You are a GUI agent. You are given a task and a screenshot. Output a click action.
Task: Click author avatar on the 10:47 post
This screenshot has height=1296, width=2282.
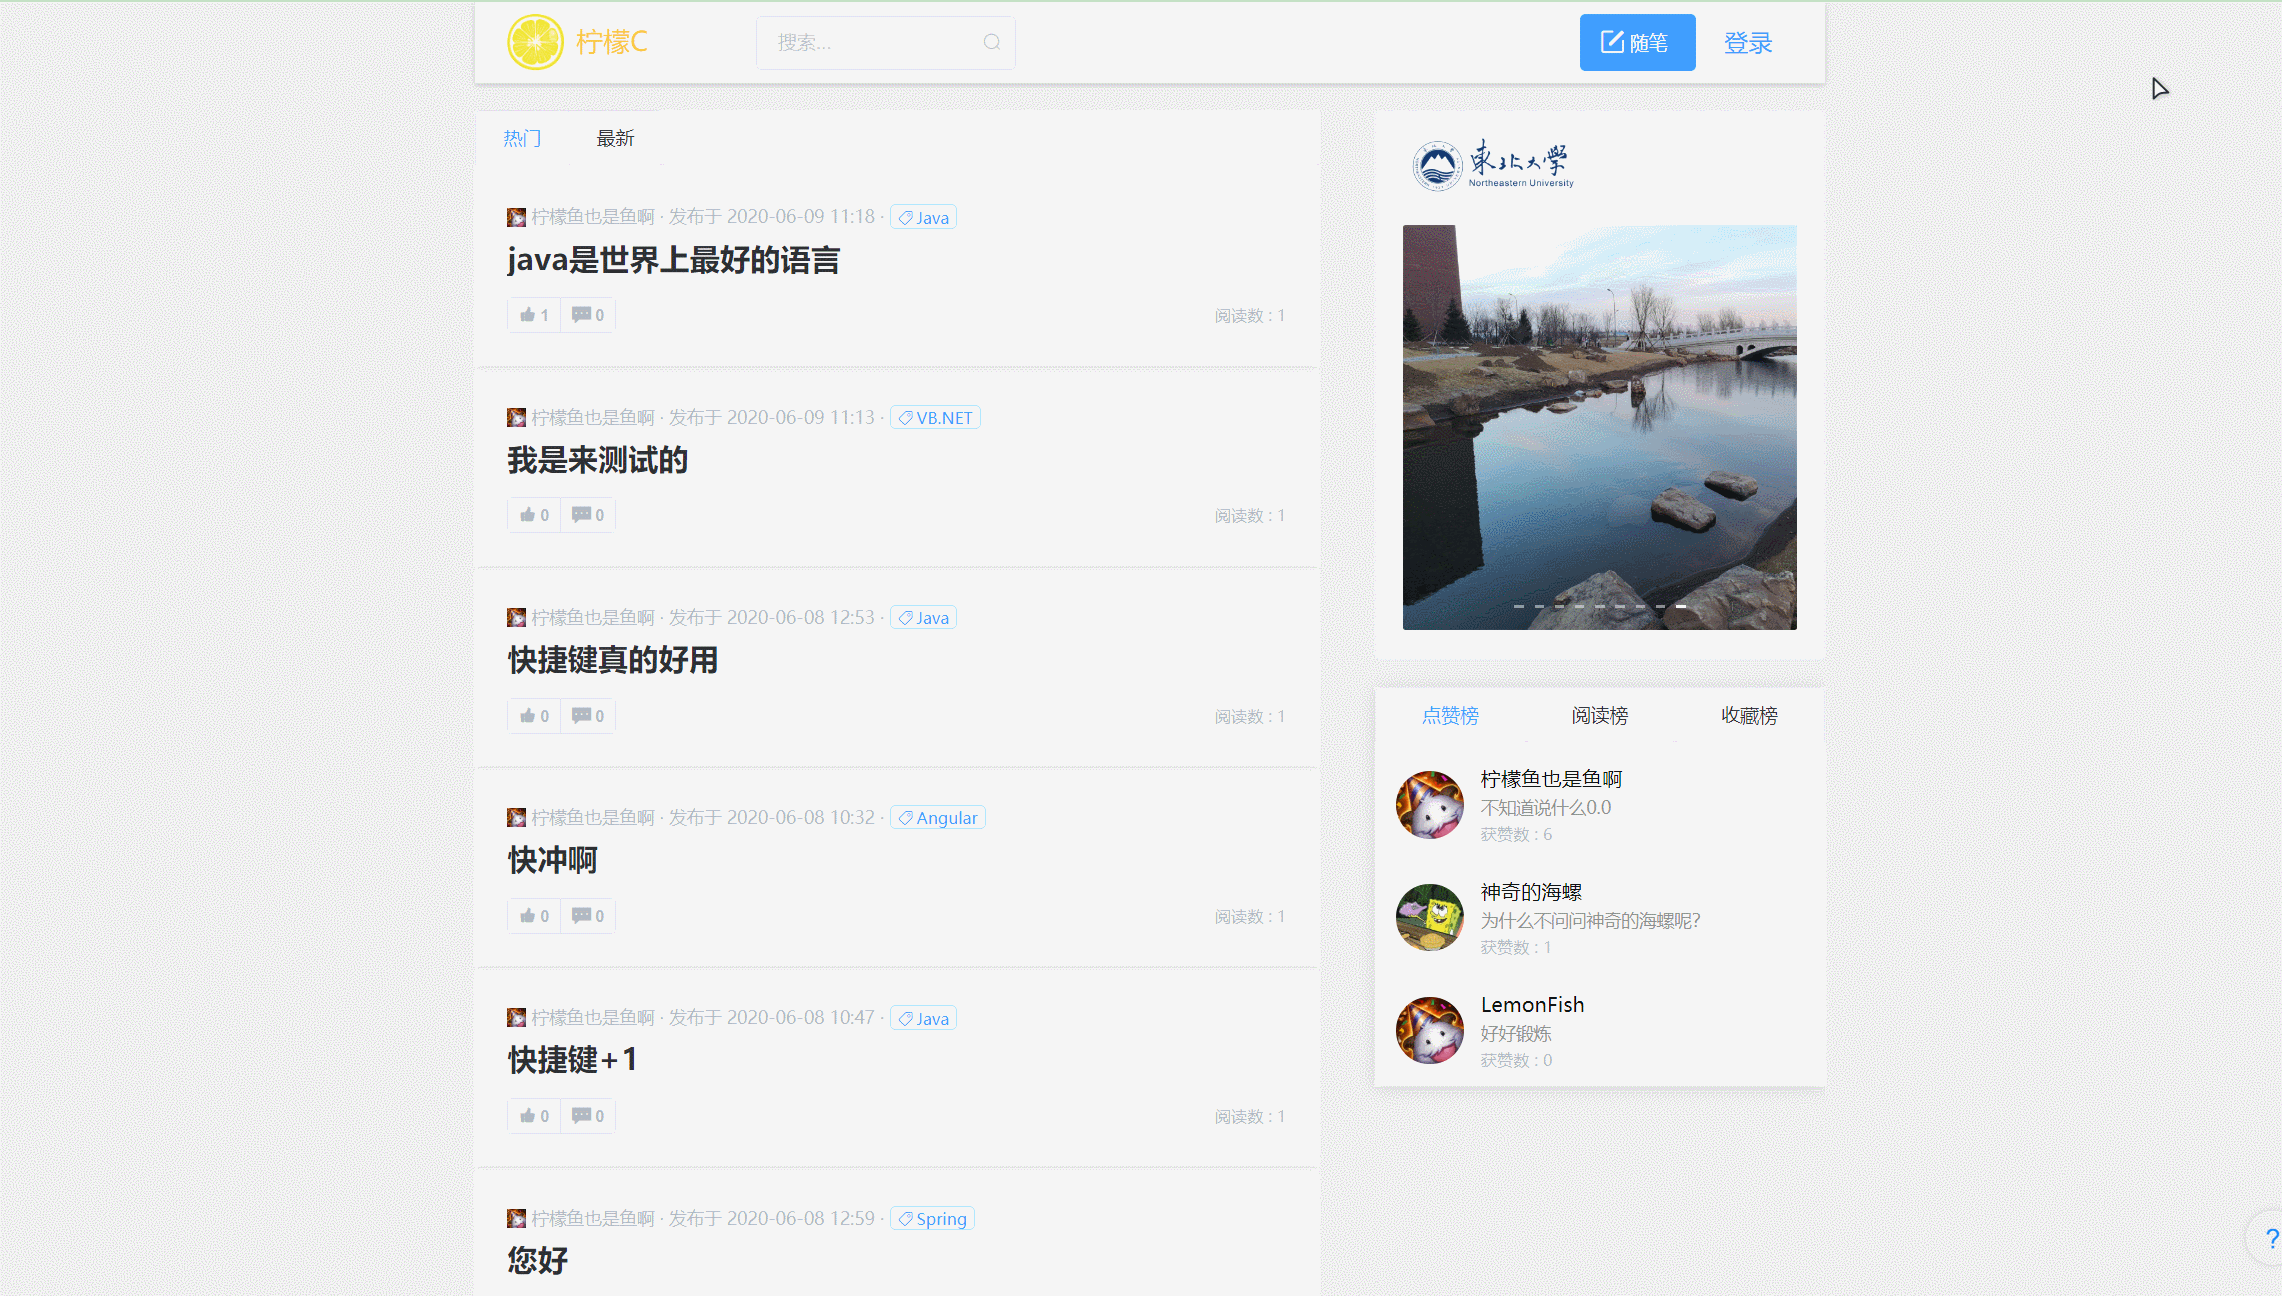[x=516, y=1017]
